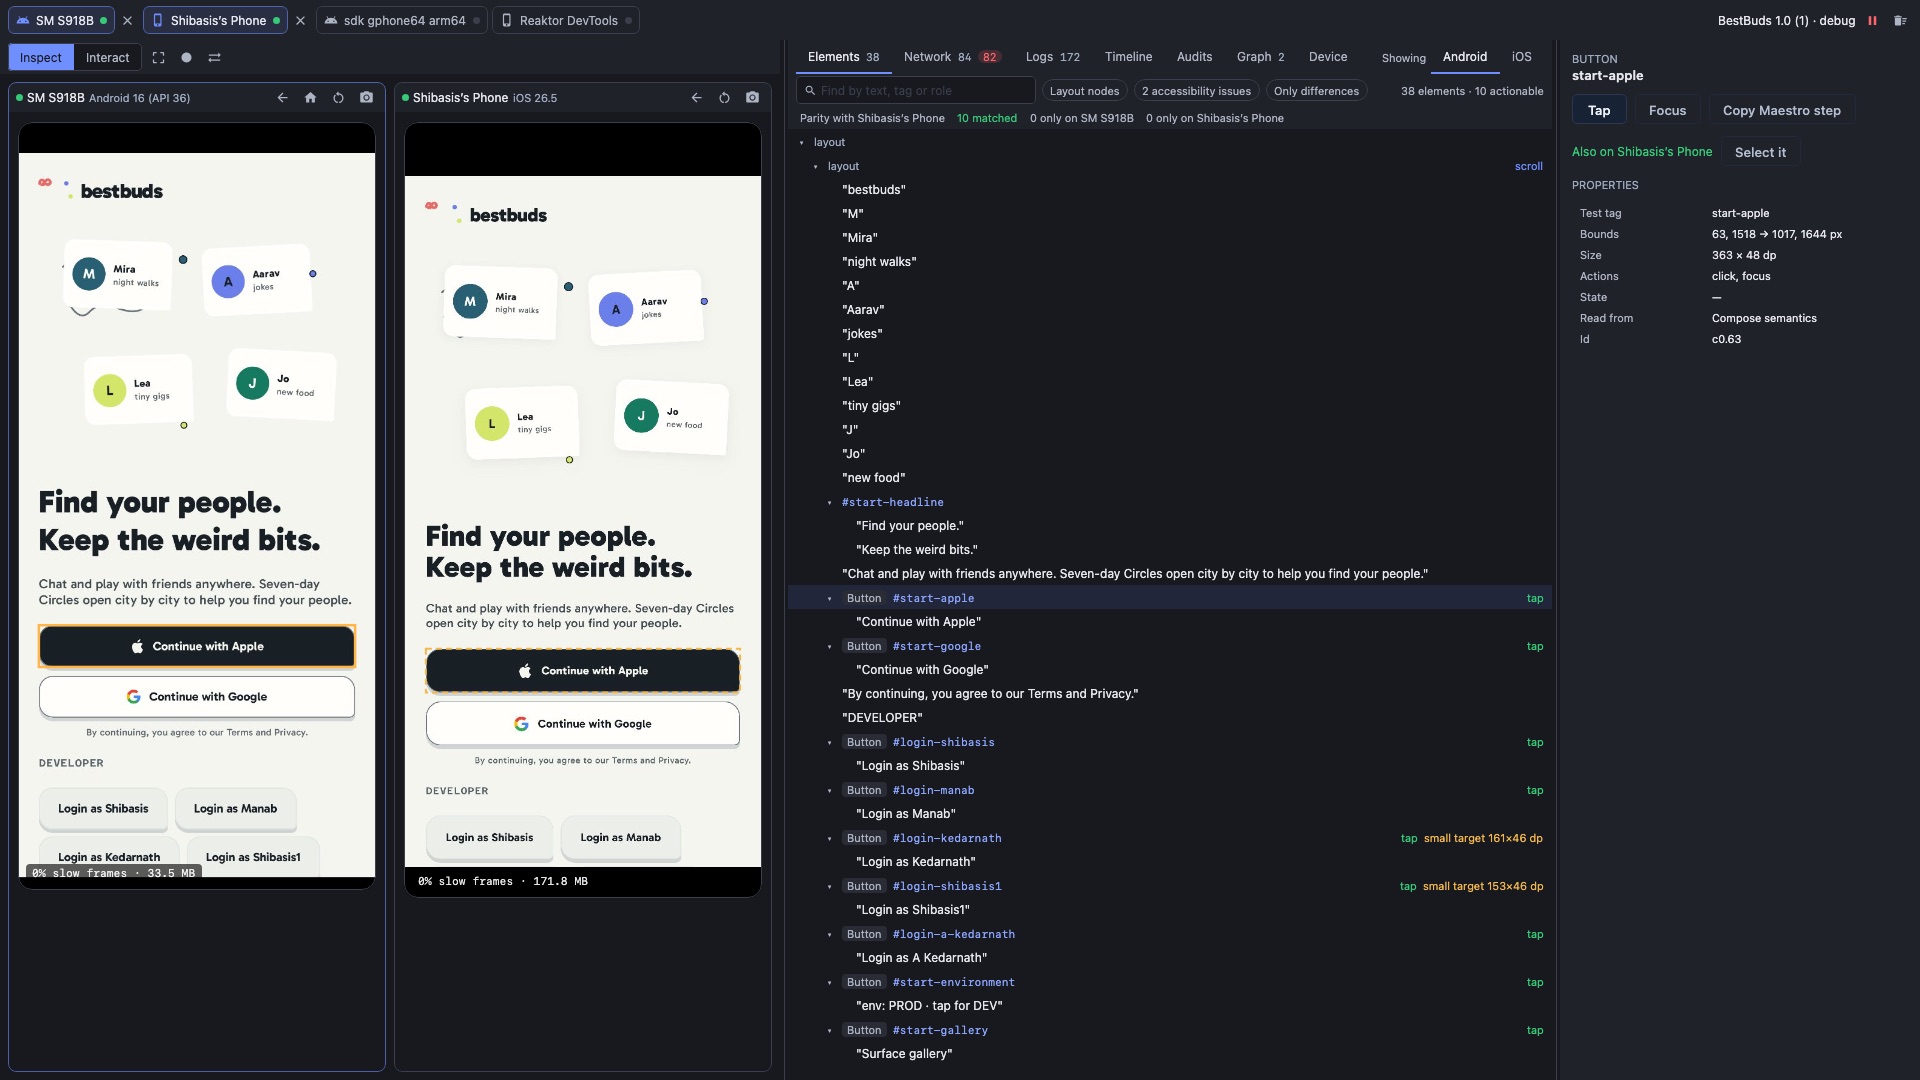
Task: Capture screenshot of Shibasis's Phone
Action: (752, 98)
